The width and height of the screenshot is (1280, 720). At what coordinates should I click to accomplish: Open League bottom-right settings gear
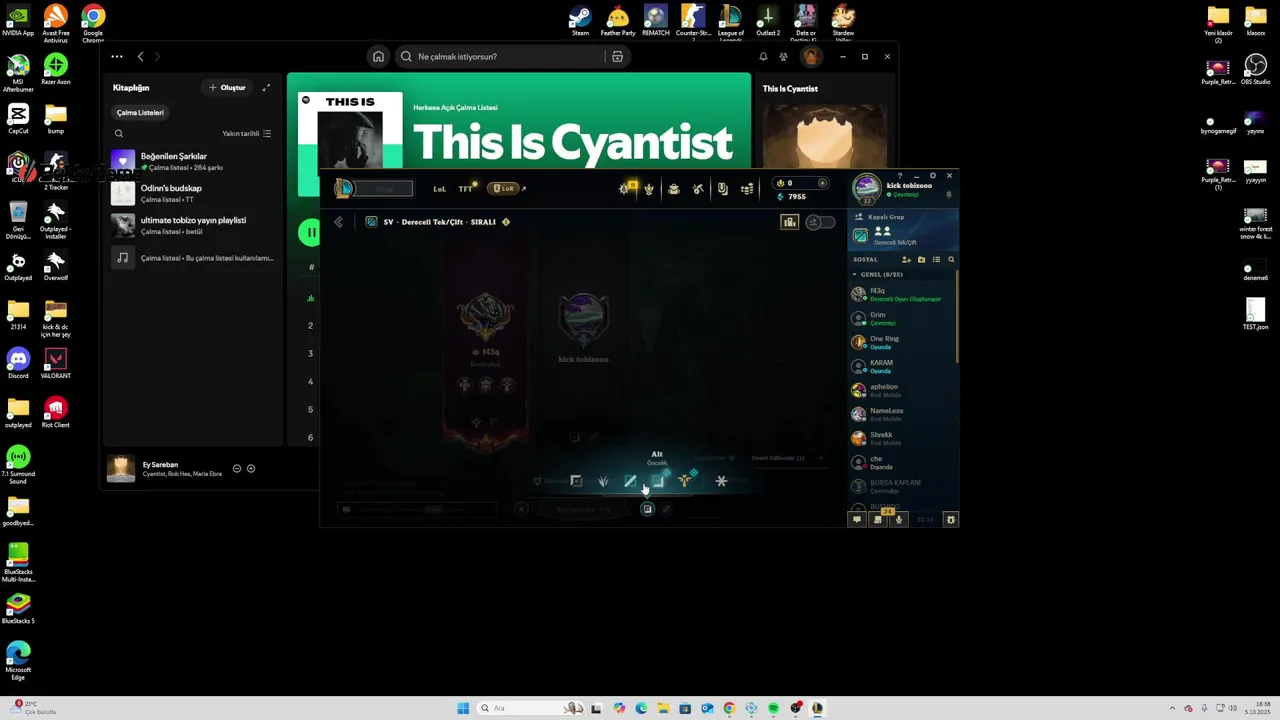coord(950,519)
